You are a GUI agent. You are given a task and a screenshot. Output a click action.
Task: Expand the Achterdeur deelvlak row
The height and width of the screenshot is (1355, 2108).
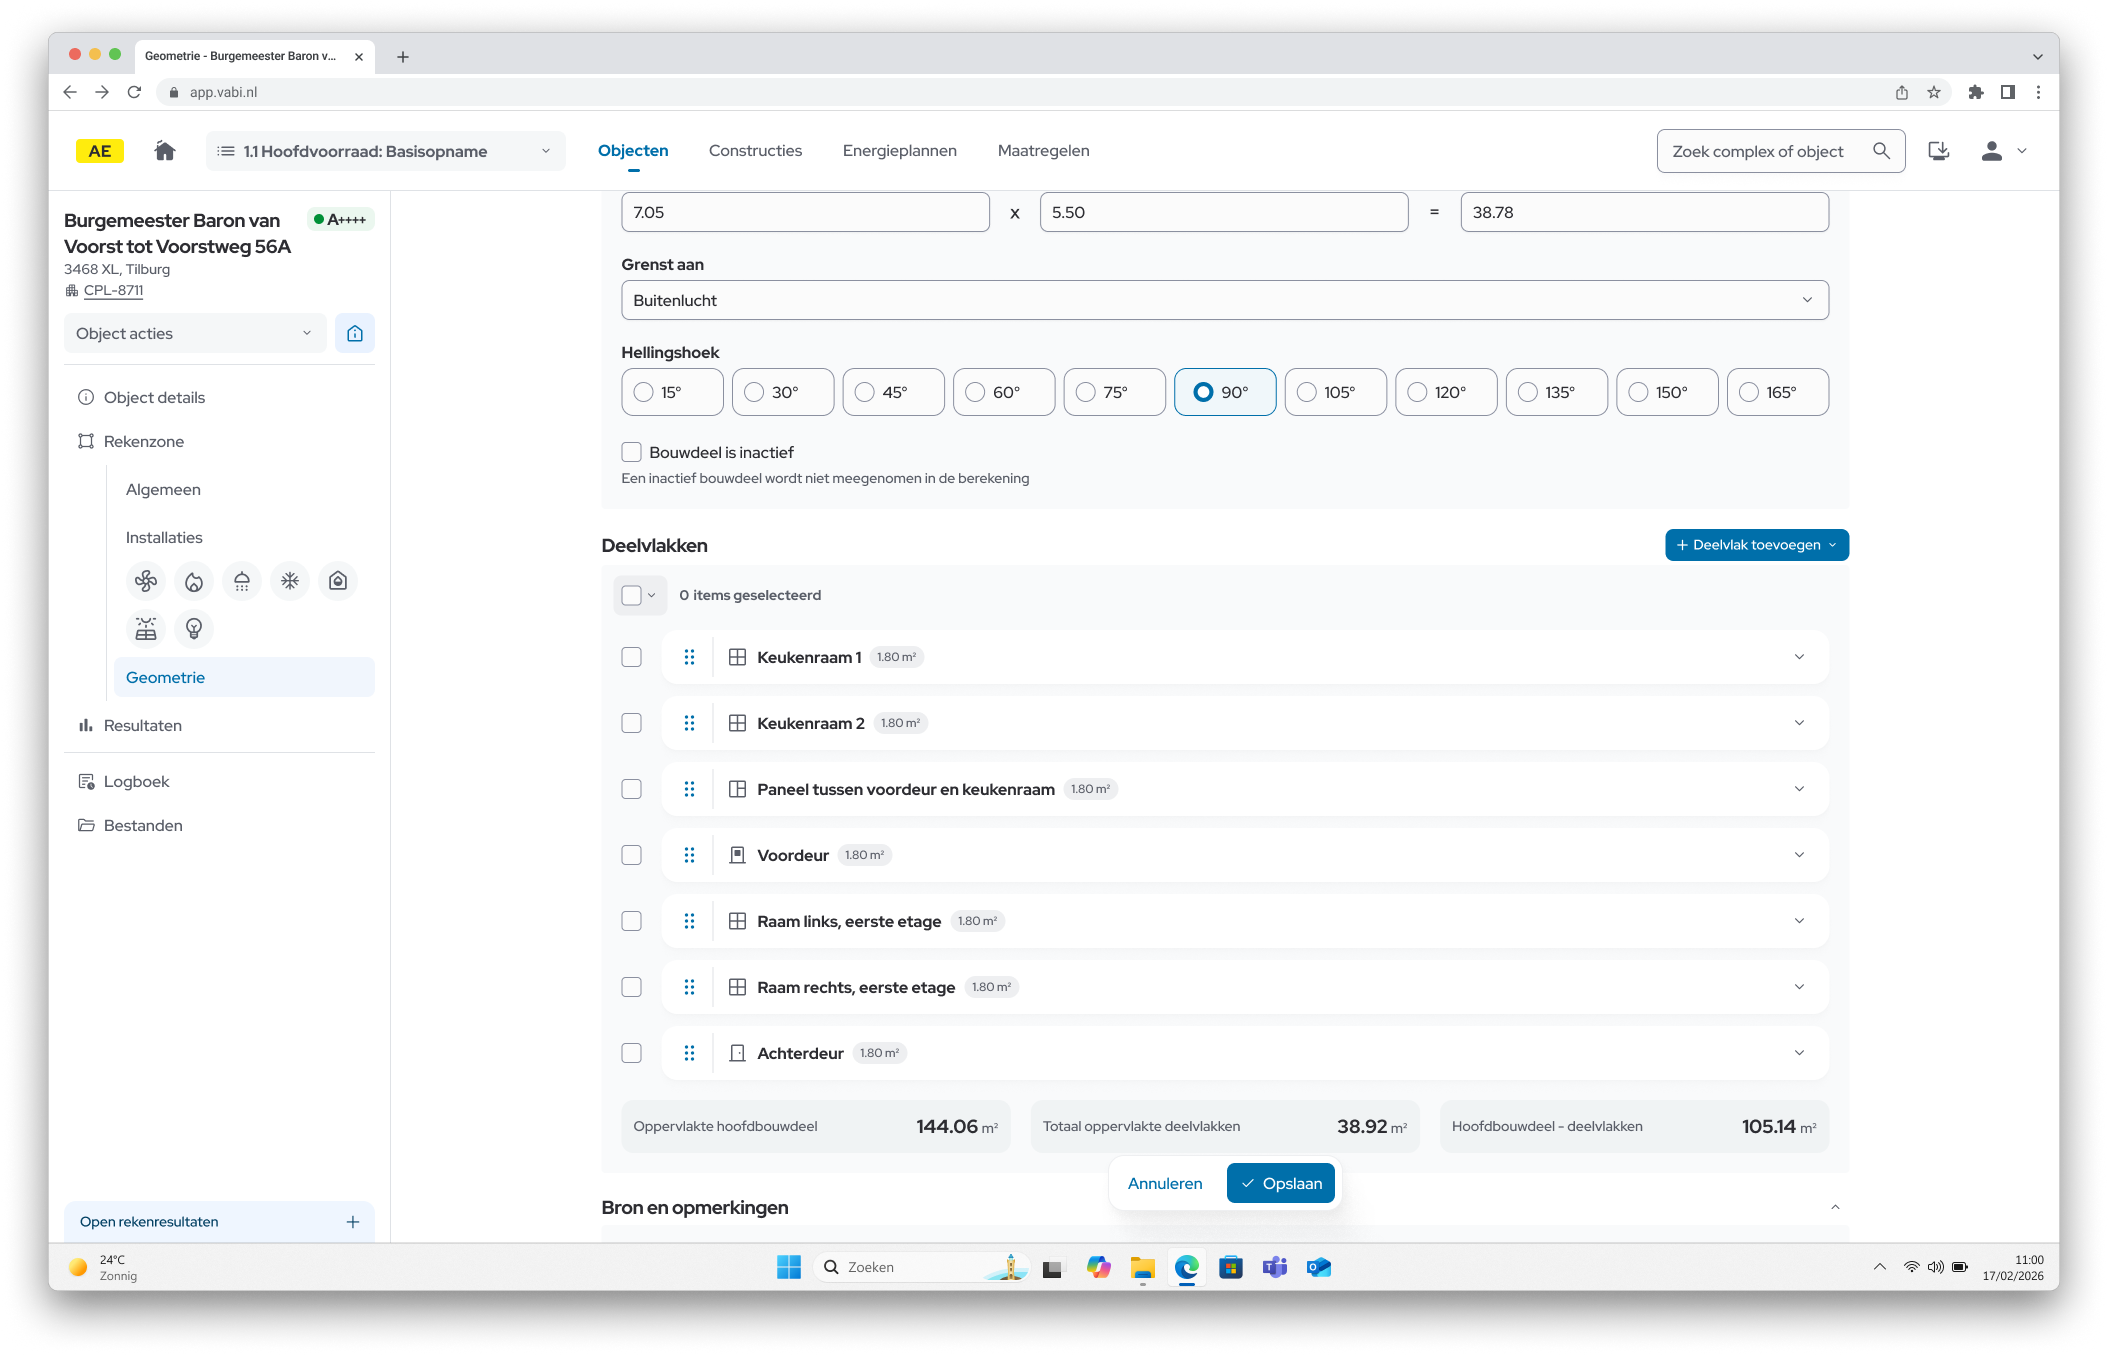click(1799, 1053)
